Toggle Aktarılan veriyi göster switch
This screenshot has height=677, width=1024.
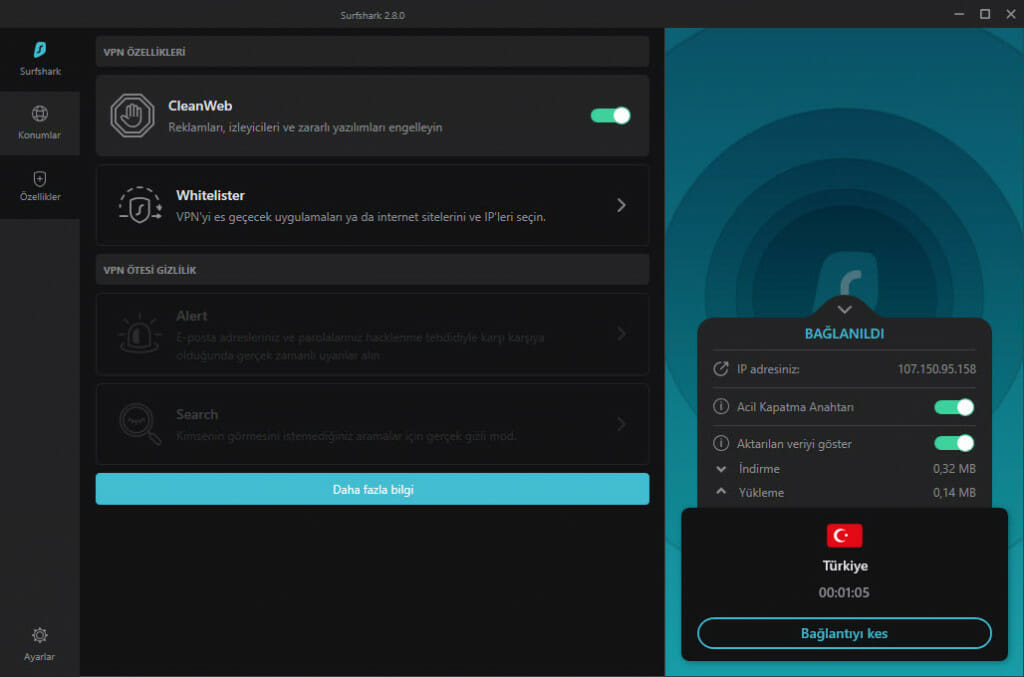[954, 443]
